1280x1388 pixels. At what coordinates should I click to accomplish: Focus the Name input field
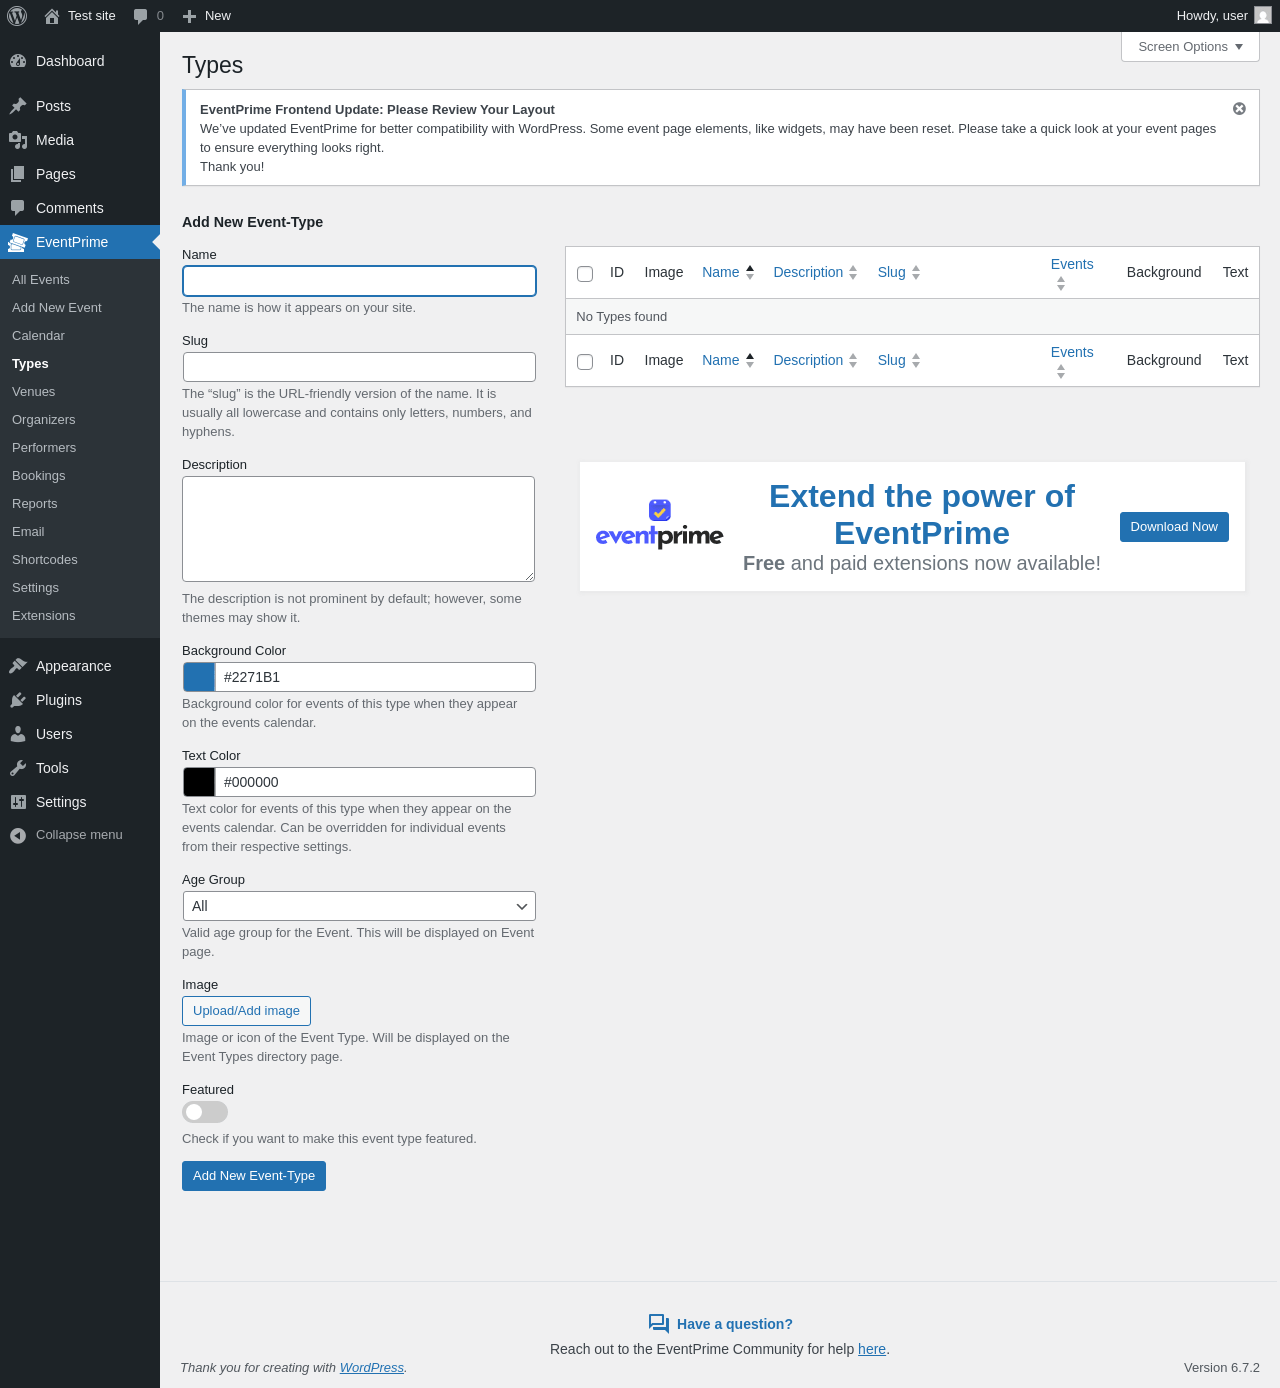[359, 281]
